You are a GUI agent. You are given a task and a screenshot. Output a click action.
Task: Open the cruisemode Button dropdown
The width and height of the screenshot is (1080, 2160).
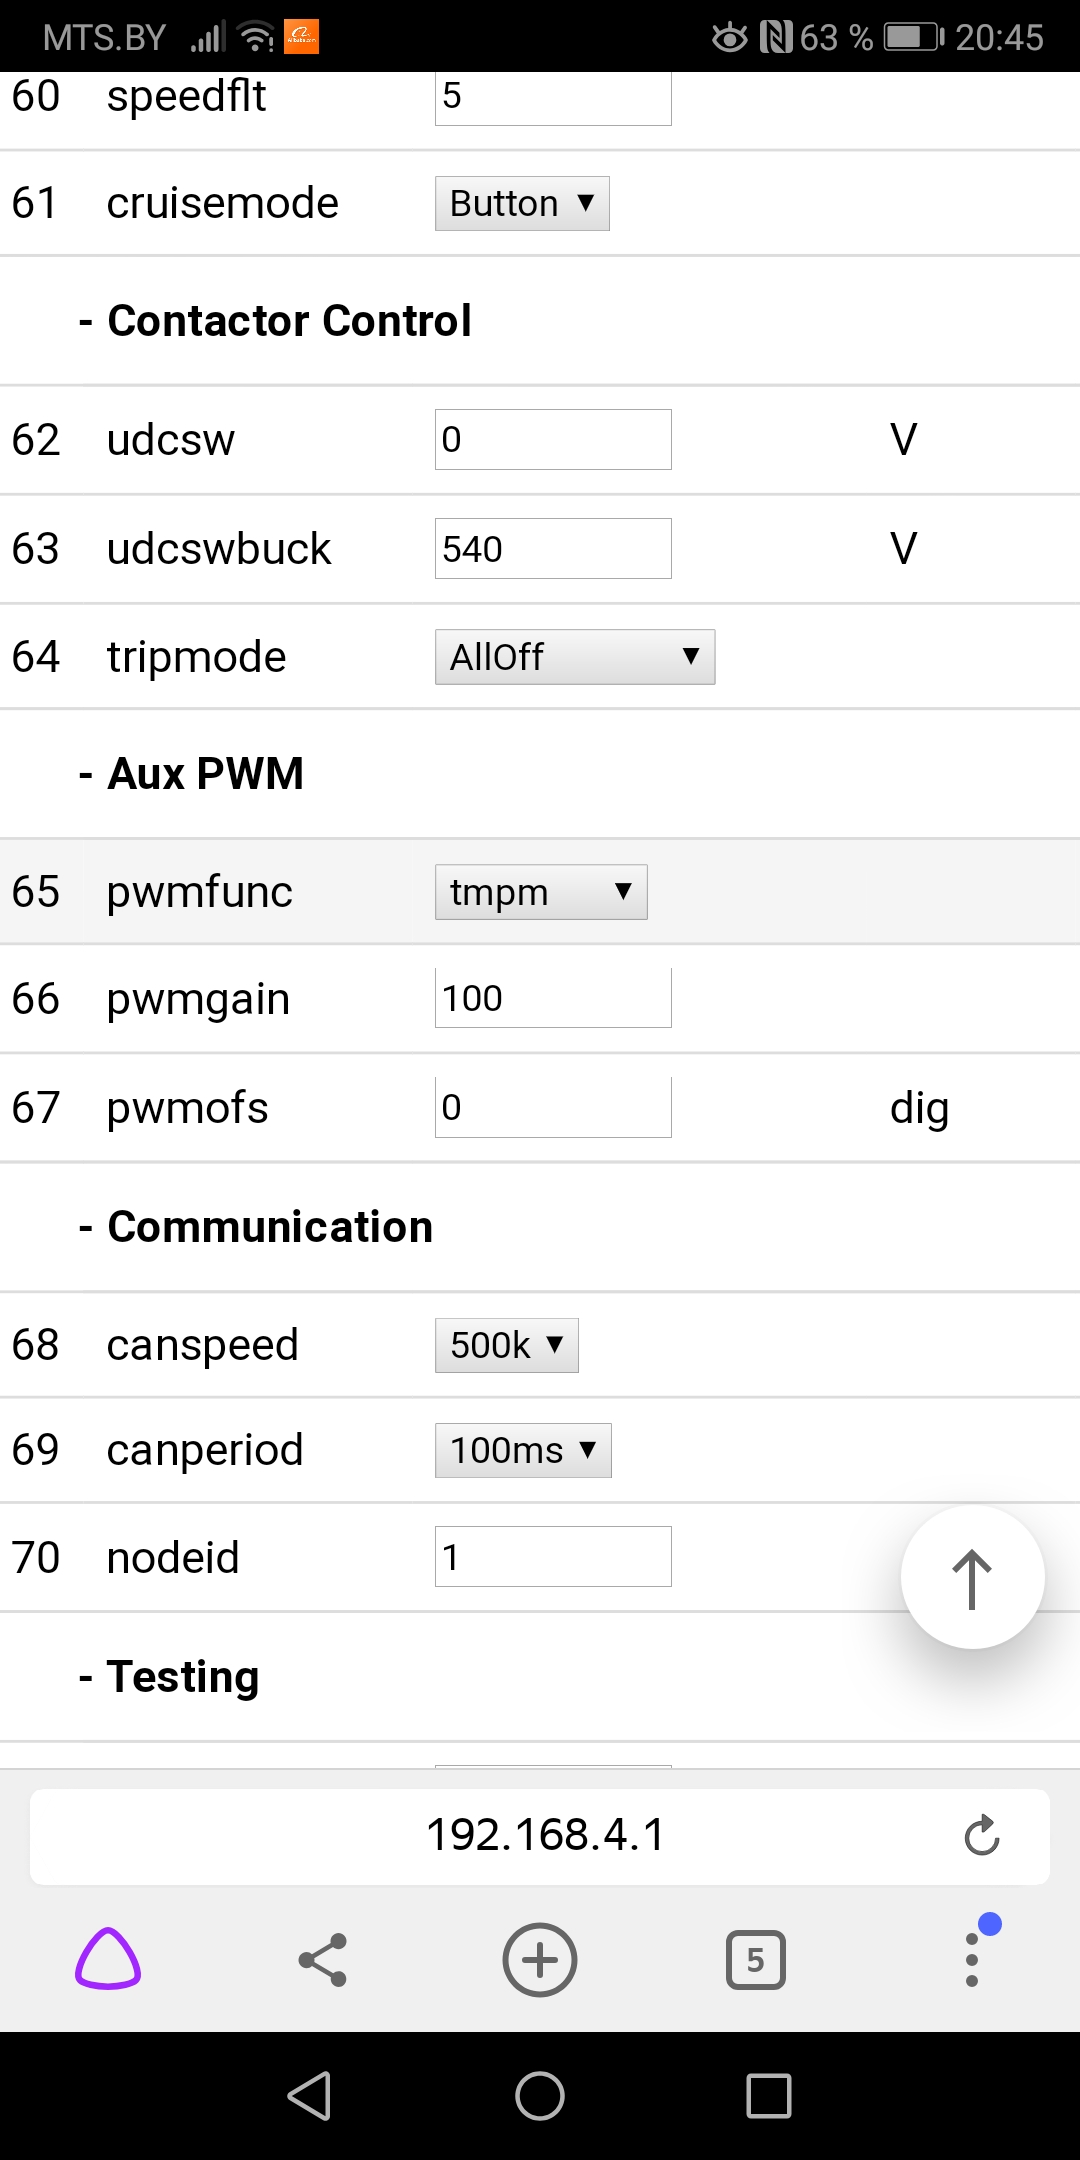pyautogui.click(x=522, y=204)
